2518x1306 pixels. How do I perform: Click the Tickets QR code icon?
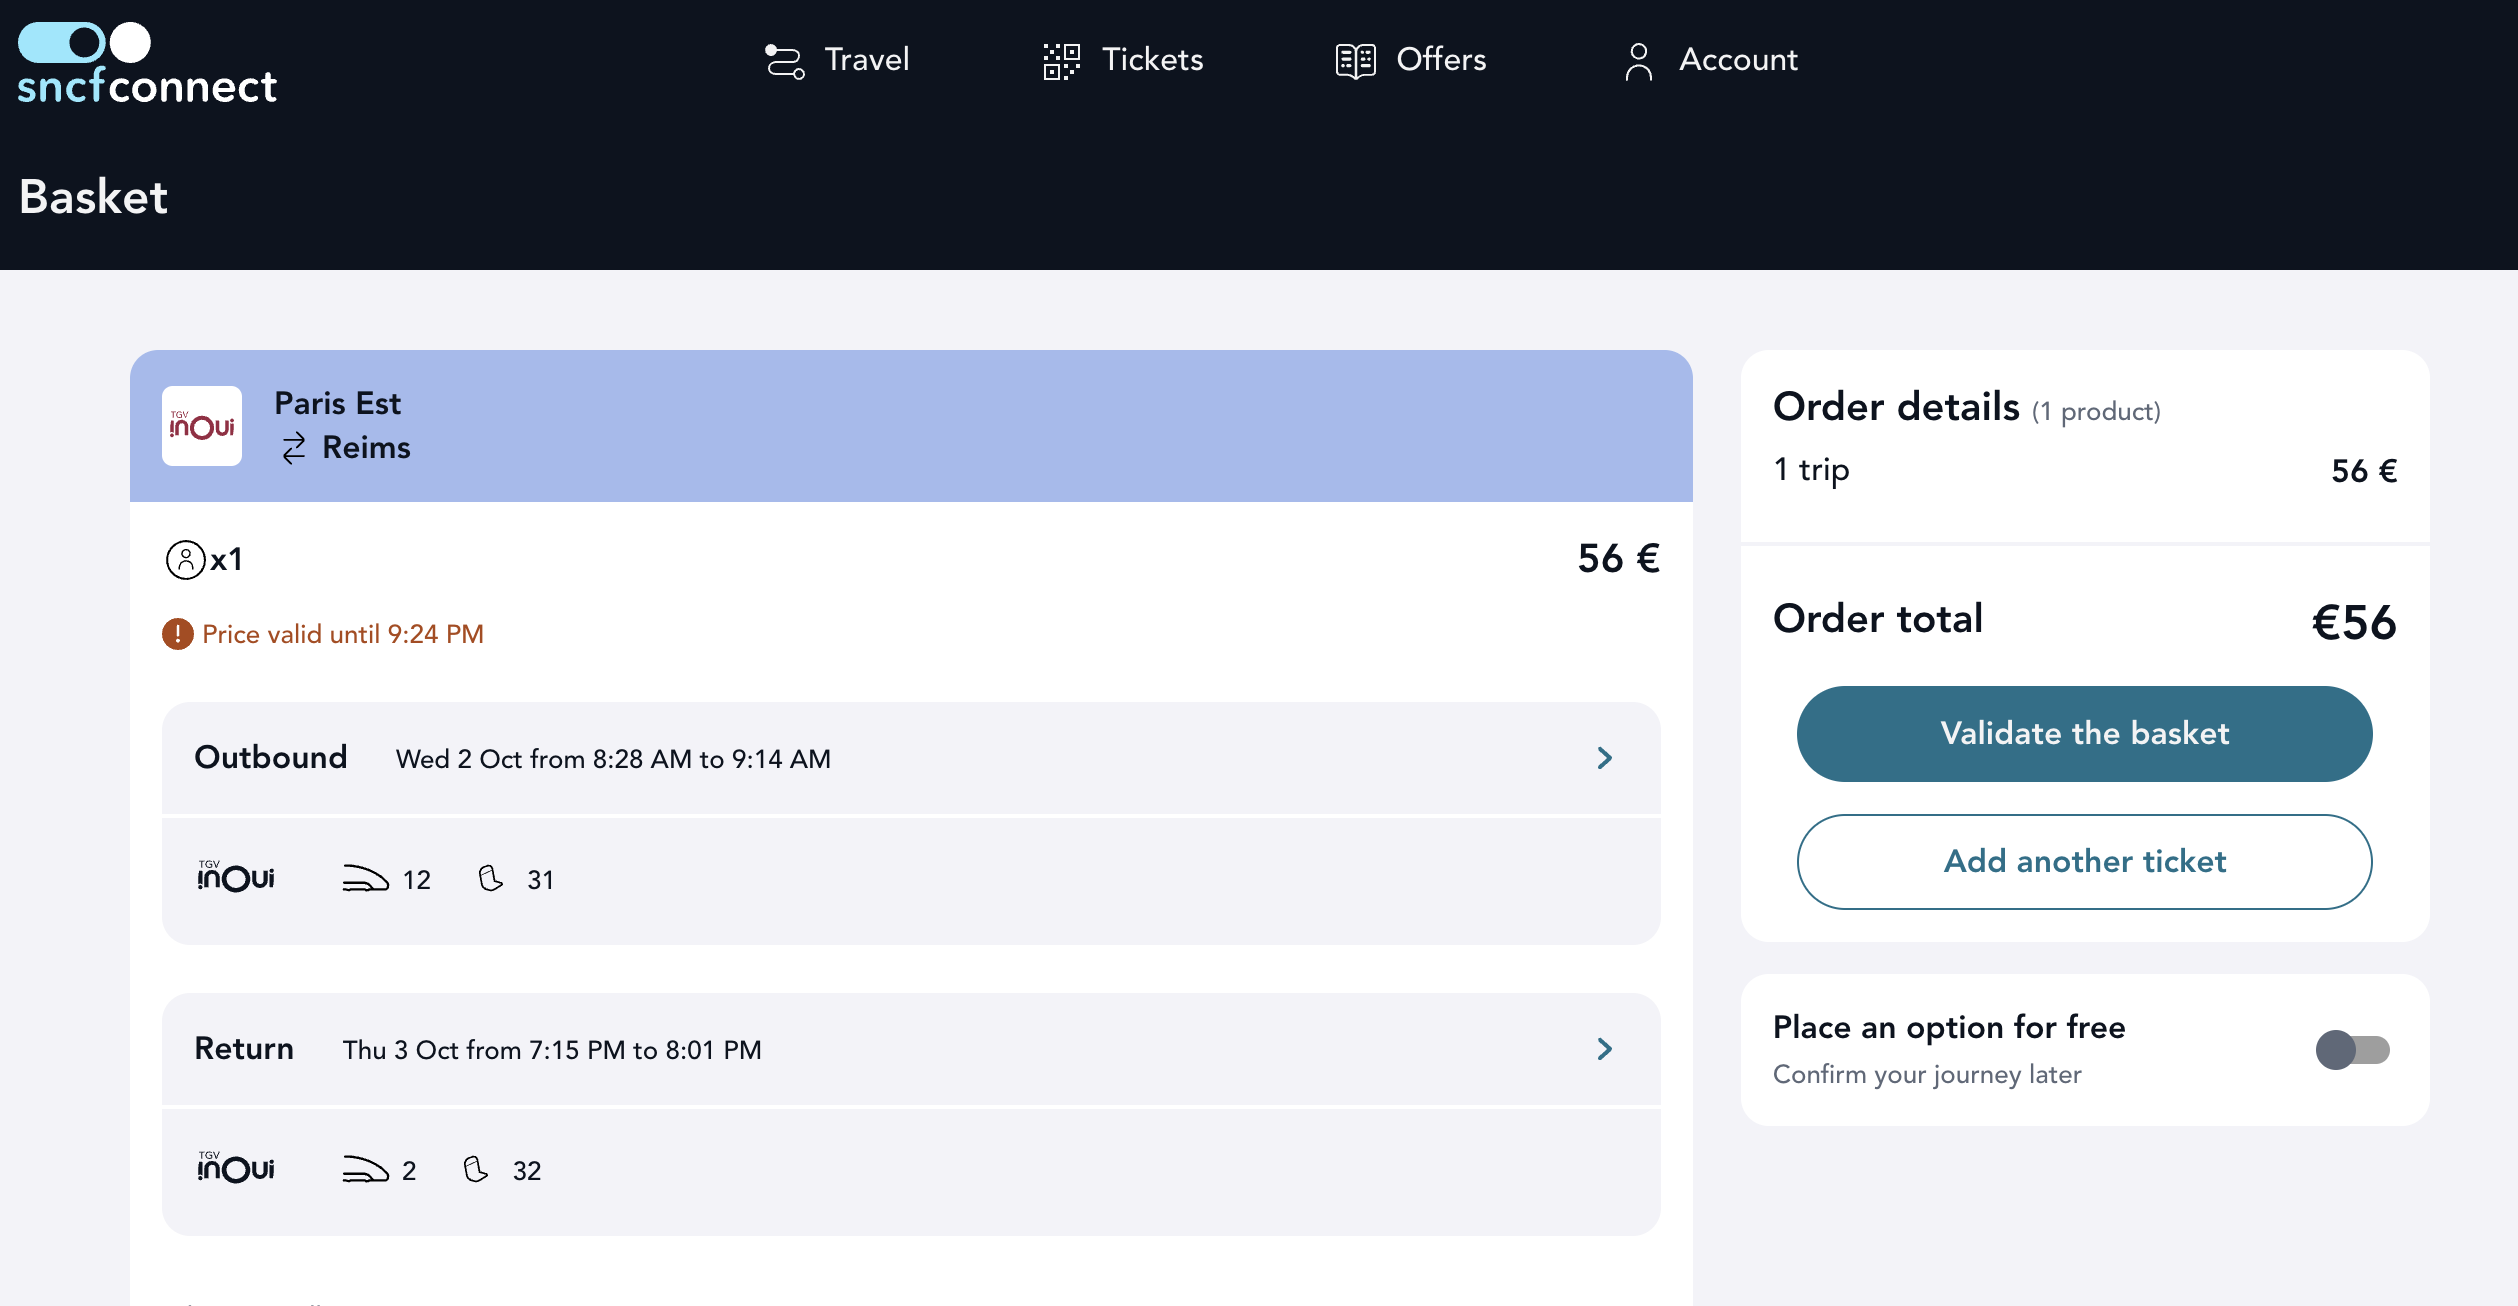pyautogui.click(x=1061, y=61)
